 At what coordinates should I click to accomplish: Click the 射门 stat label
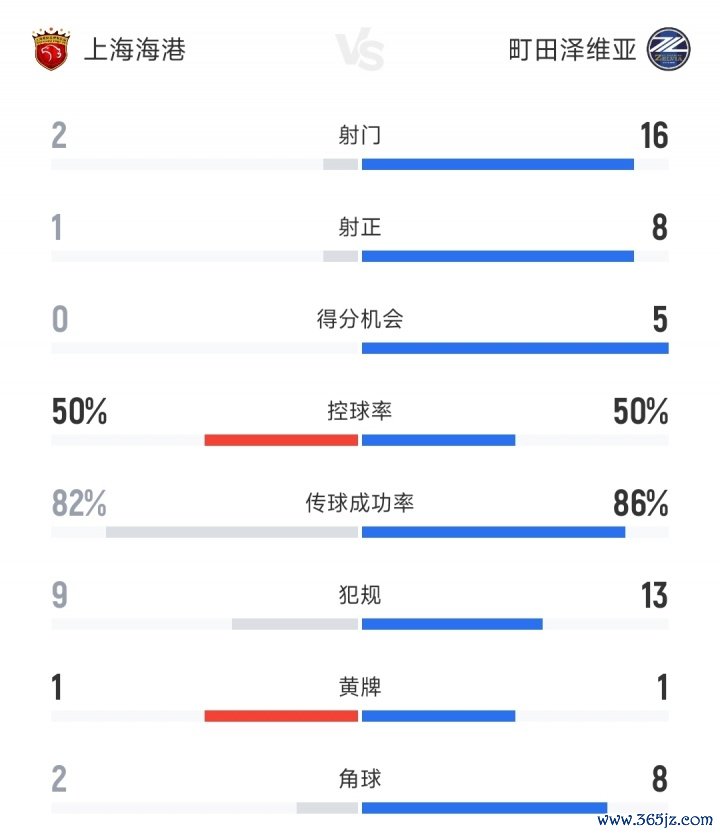coord(360,135)
